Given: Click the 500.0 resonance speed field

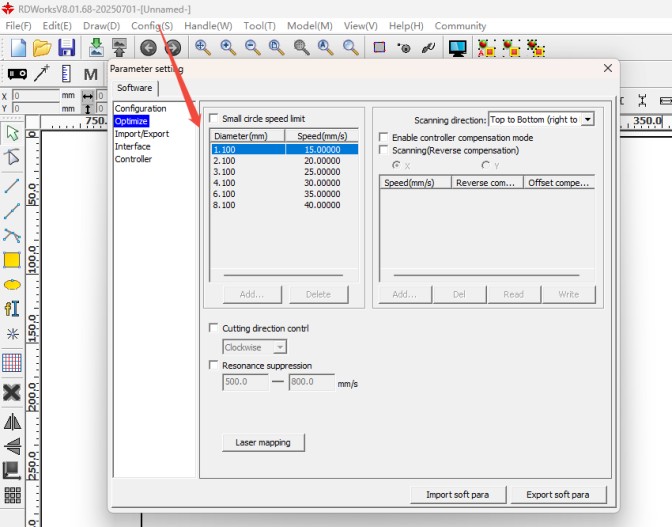Looking at the screenshot, I should (x=245, y=382).
